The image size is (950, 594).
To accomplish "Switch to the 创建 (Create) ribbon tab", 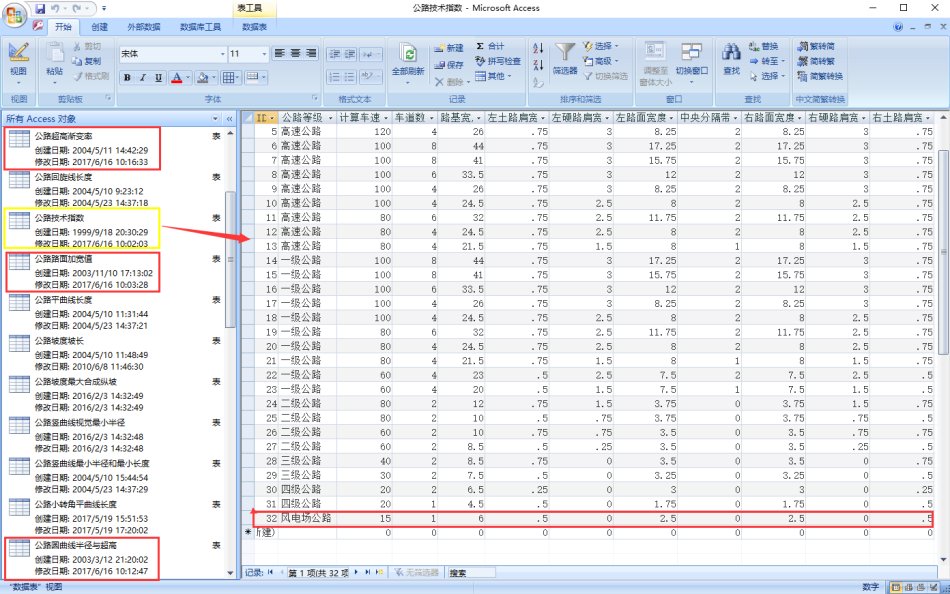I will coord(100,27).
